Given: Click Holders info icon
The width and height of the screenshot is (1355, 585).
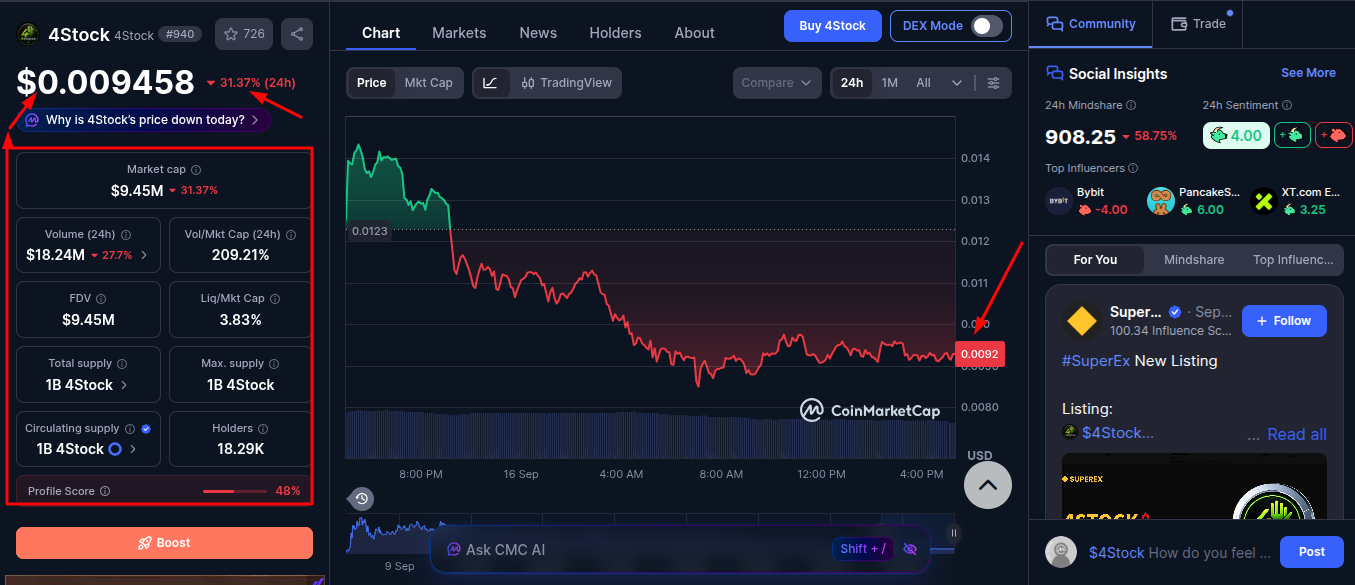Looking at the screenshot, I should click(x=263, y=428).
